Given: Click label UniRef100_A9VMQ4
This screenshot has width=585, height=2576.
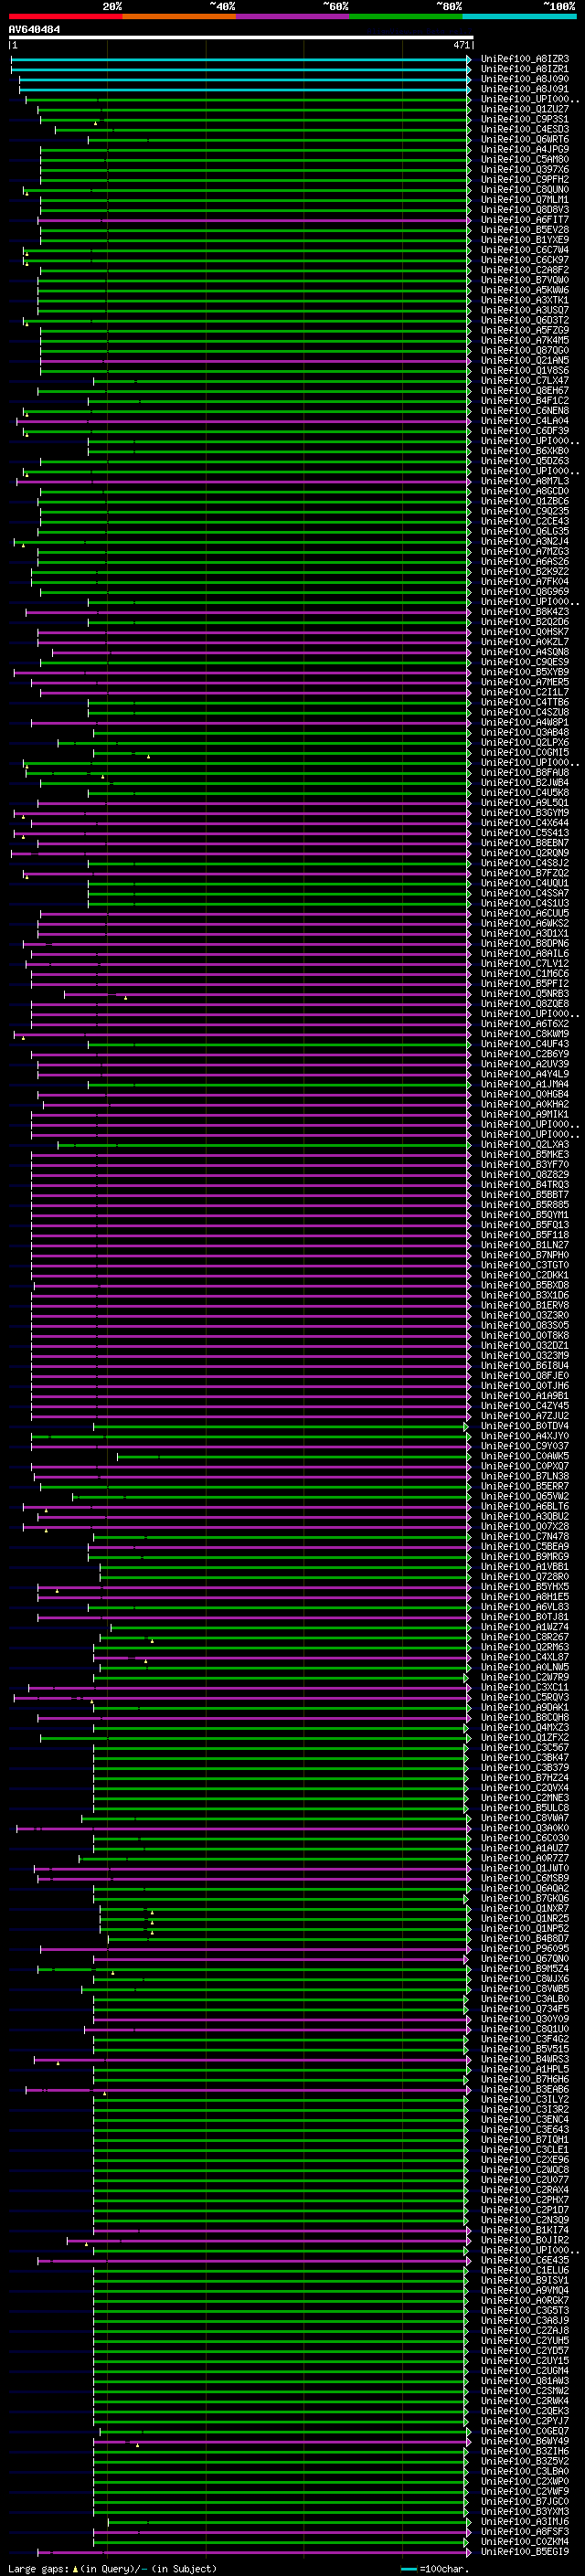Looking at the screenshot, I should pyautogui.click(x=525, y=2290).
